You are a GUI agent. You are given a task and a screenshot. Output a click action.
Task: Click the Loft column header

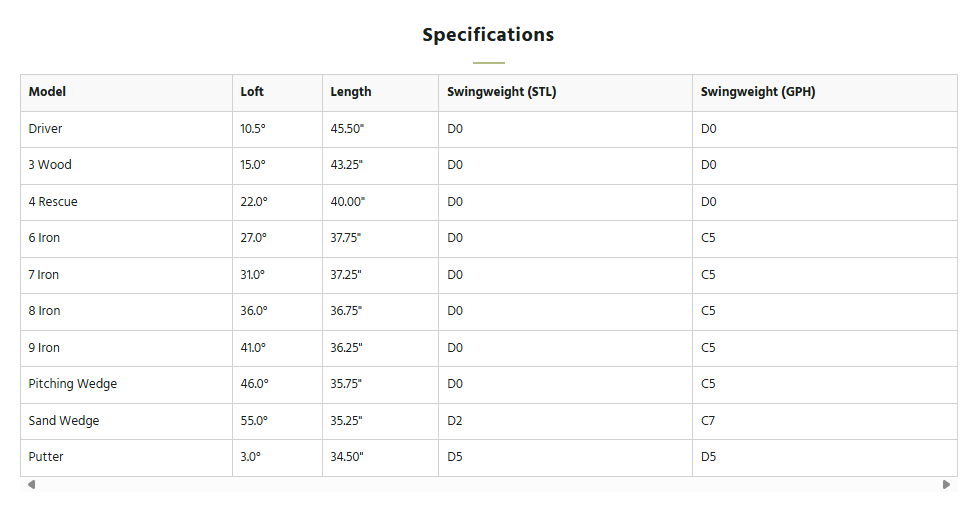(277, 92)
